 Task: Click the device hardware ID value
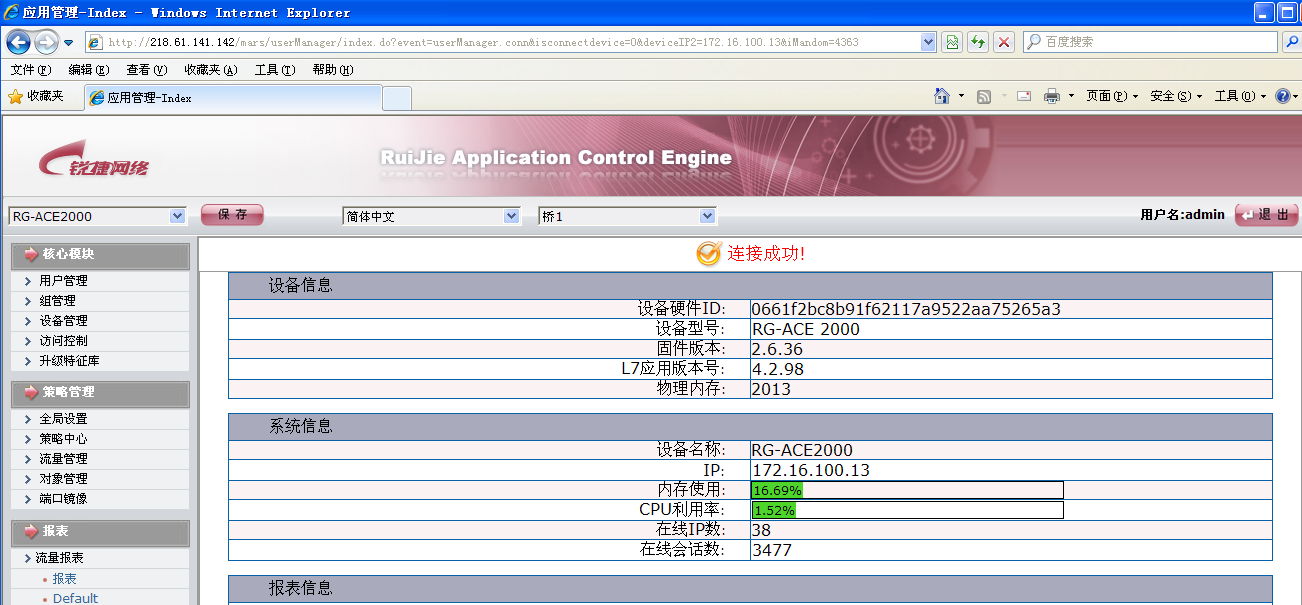pos(906,309)
